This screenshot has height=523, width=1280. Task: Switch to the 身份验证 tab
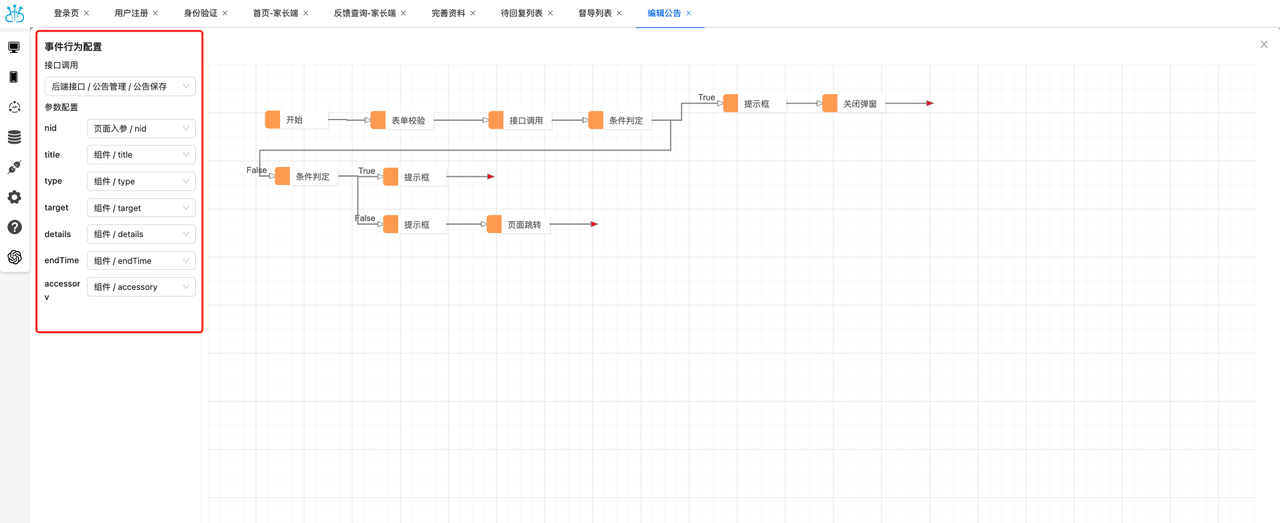(200, 14)
